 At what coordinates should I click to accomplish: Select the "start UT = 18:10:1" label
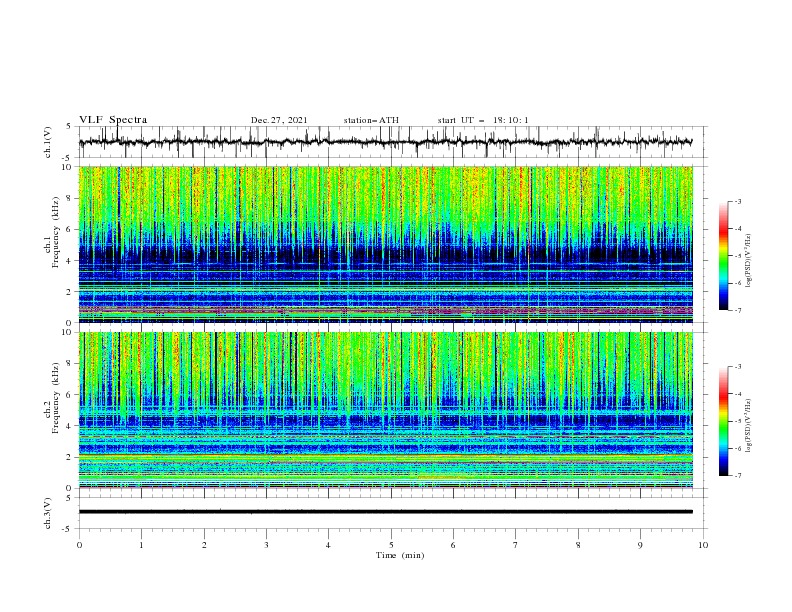point(483,120)
